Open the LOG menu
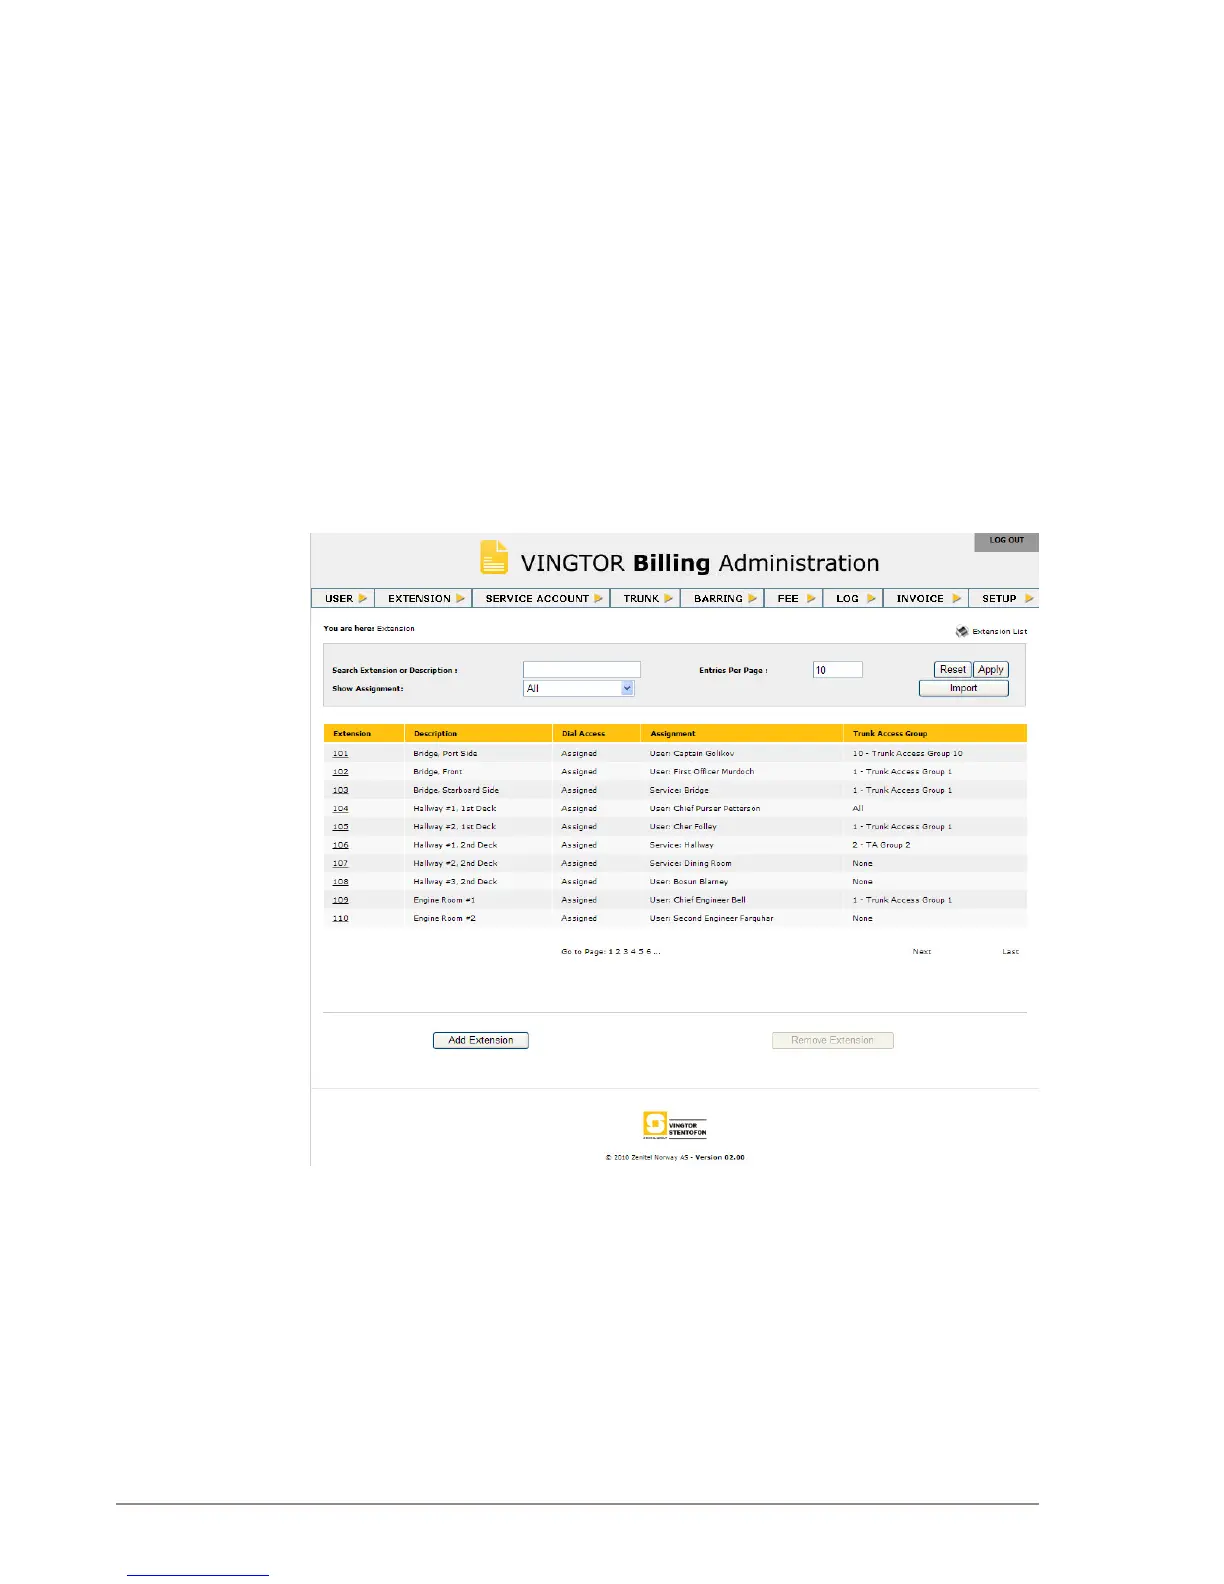The height and width of the screenshot is (1584, 1224). tap(853, 598)
